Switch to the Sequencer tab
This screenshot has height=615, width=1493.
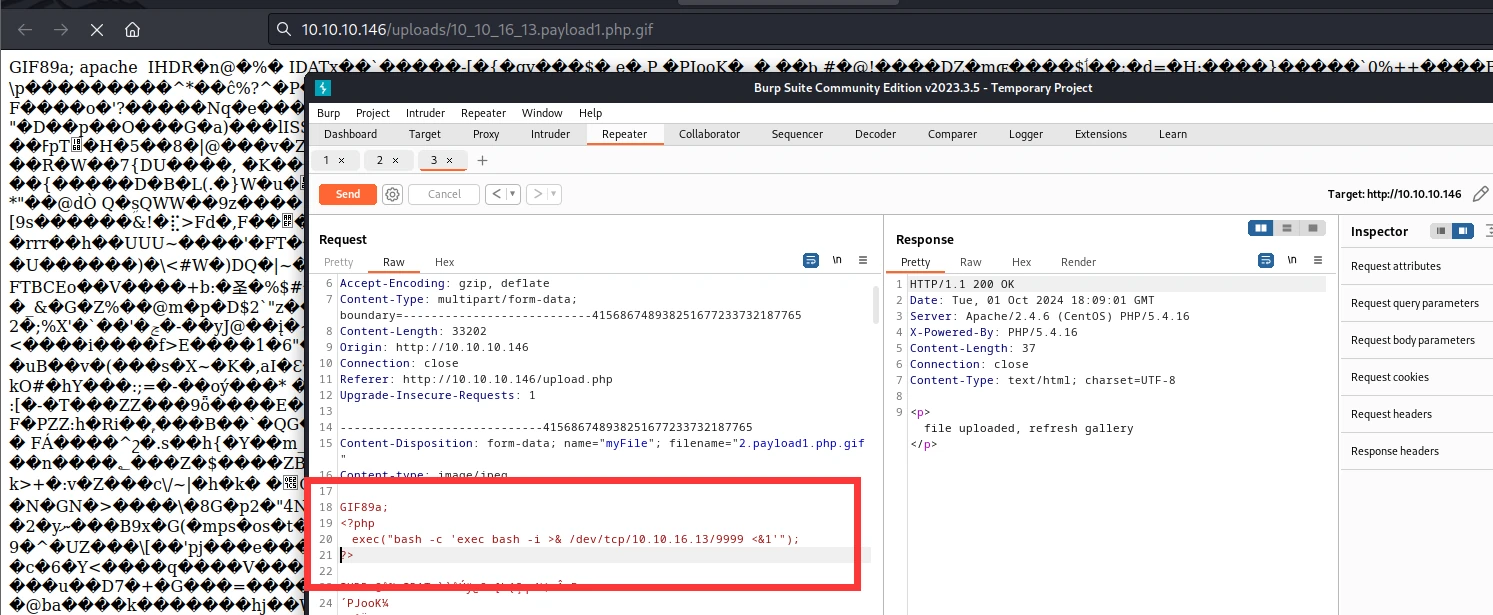click(797, 134)
